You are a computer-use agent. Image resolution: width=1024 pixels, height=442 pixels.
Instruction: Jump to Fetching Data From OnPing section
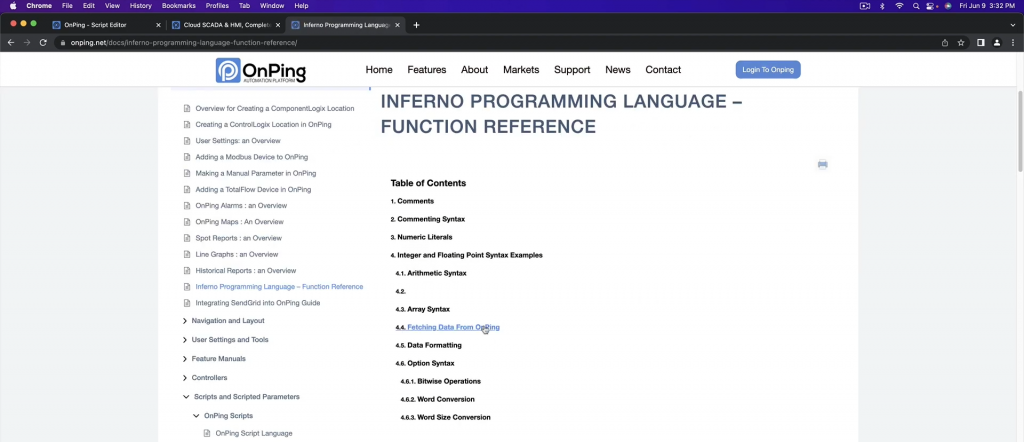click(x=453, y=327)
